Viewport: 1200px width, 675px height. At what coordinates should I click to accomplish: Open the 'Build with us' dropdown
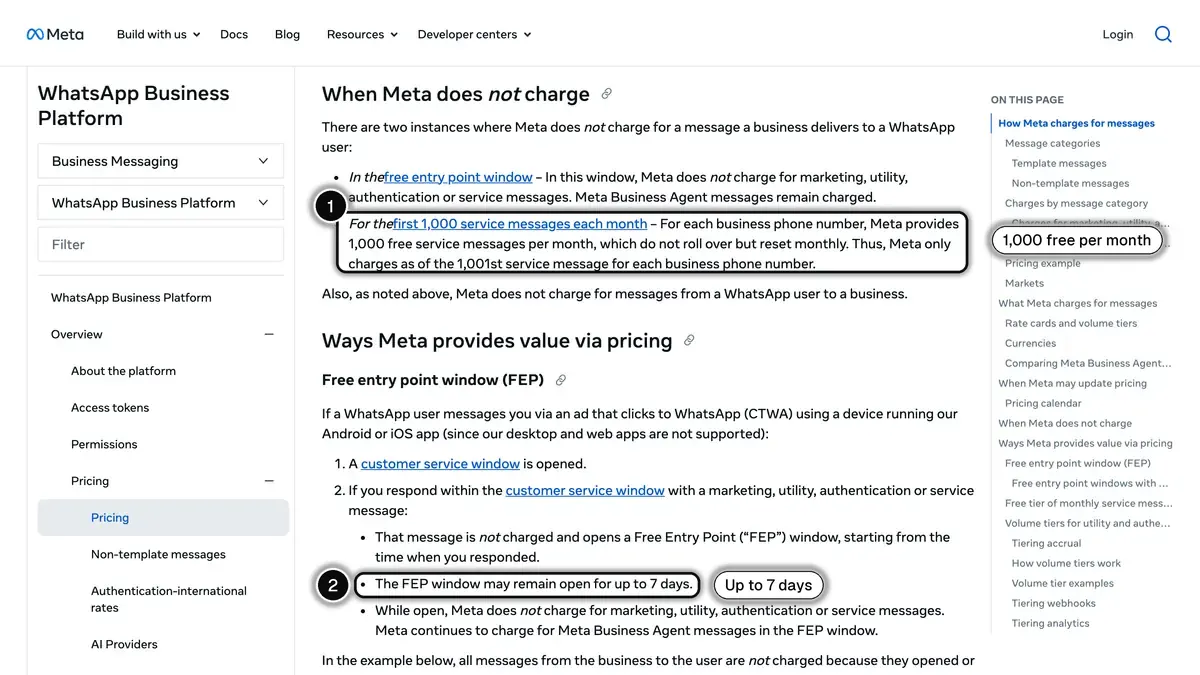[158, 34]
